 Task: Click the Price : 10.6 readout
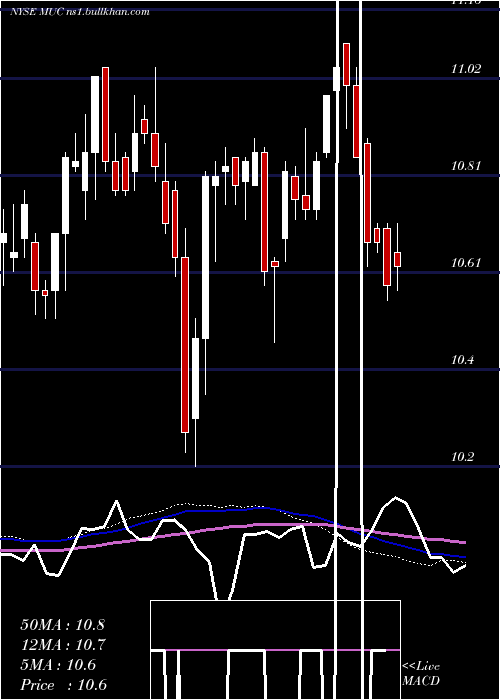63,685
